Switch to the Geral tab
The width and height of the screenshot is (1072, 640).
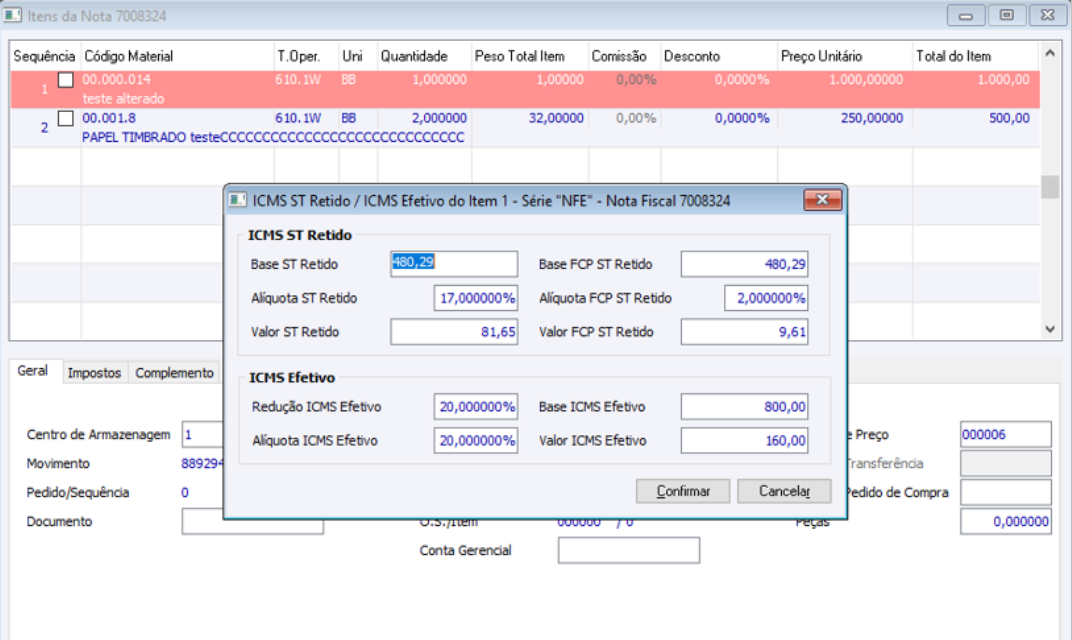[x=32, y=371]
